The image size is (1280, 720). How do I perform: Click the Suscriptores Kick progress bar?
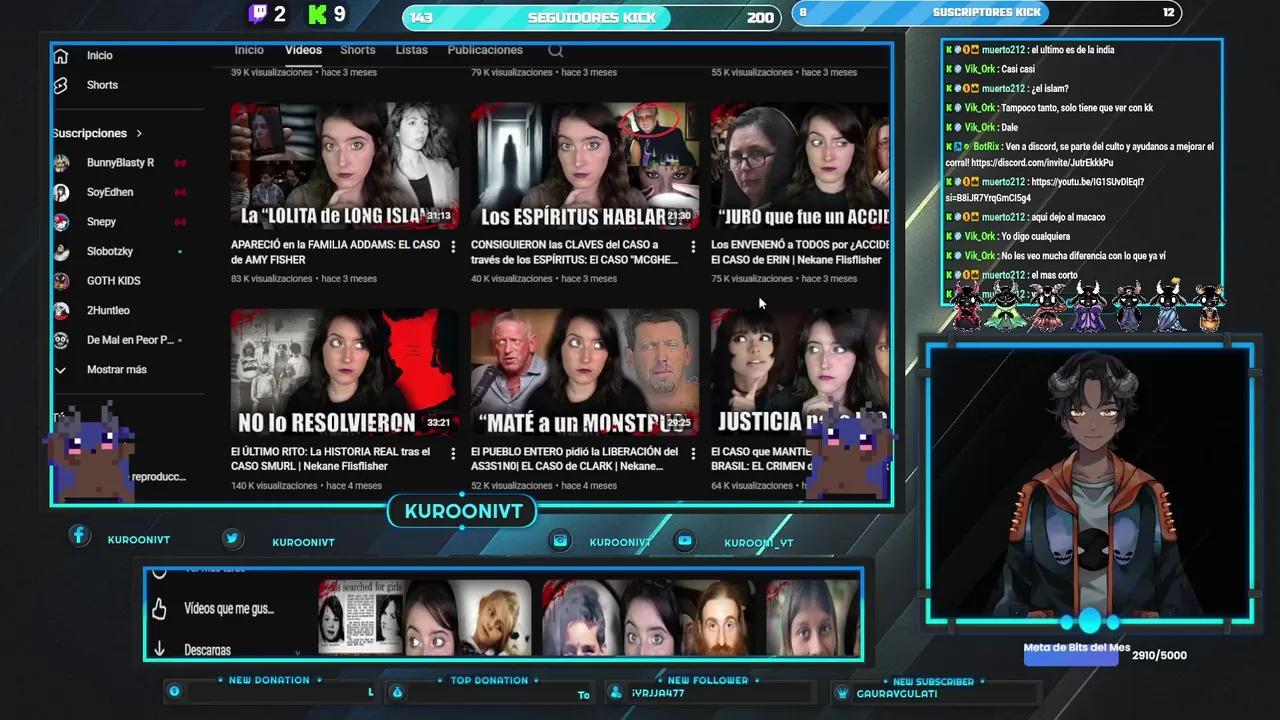pyautogui.click(x=987, y=13)
